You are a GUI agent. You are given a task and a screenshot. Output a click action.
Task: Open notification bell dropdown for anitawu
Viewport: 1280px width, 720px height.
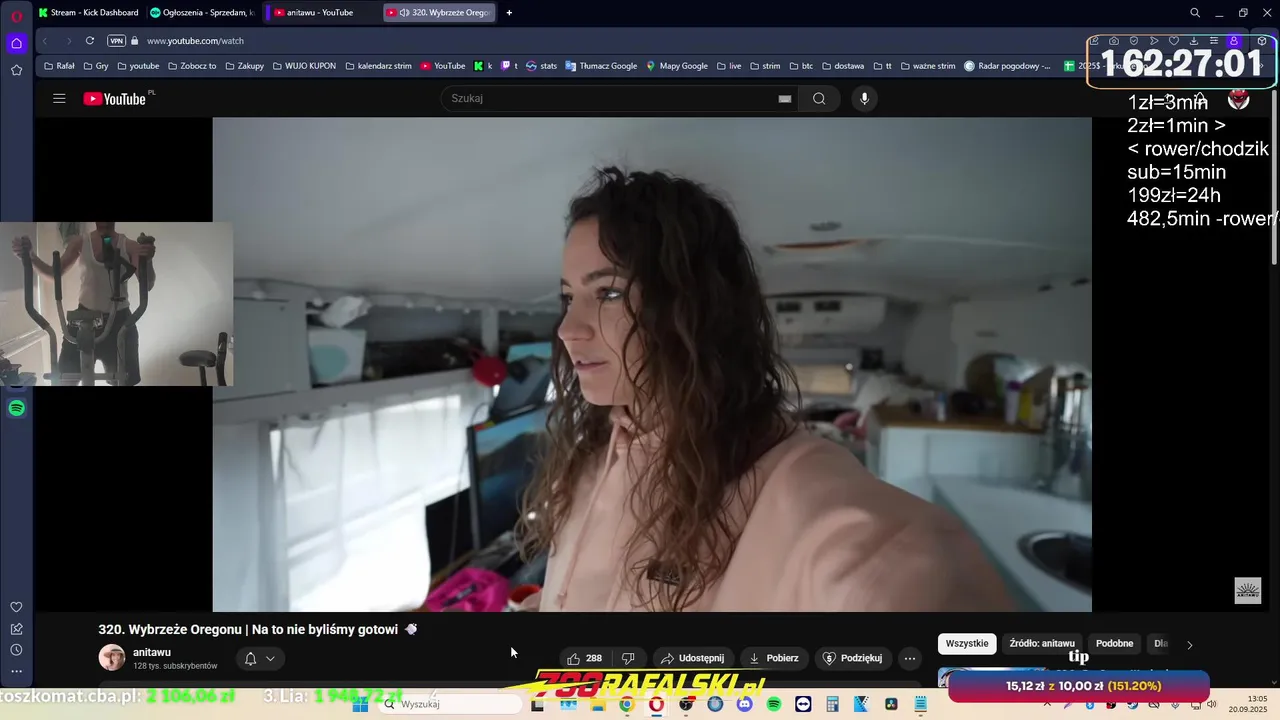(x=259, y=658)
